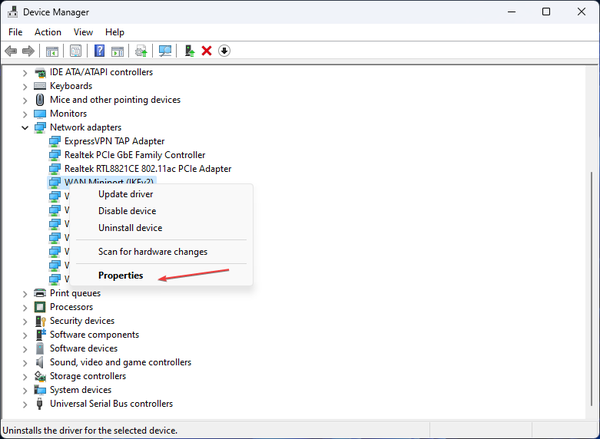600x439 pixels.
Task: Select ExpressVPN TAP Adapter entry
Action: point(114,141)
